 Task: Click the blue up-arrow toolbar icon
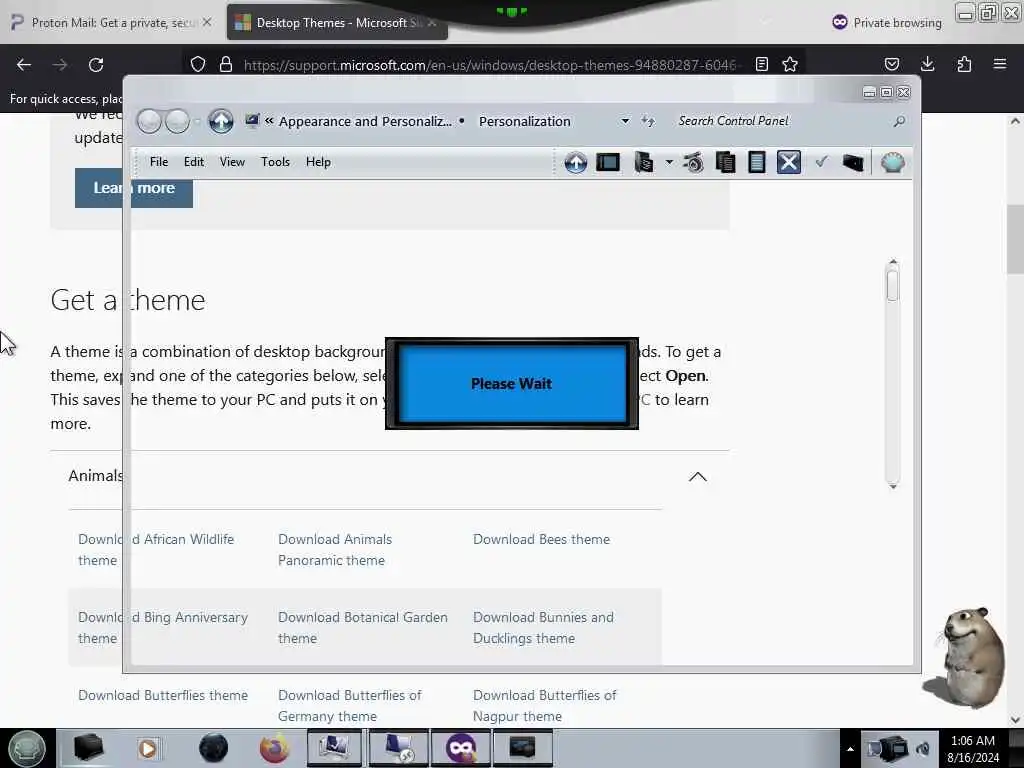coord(575,162)
